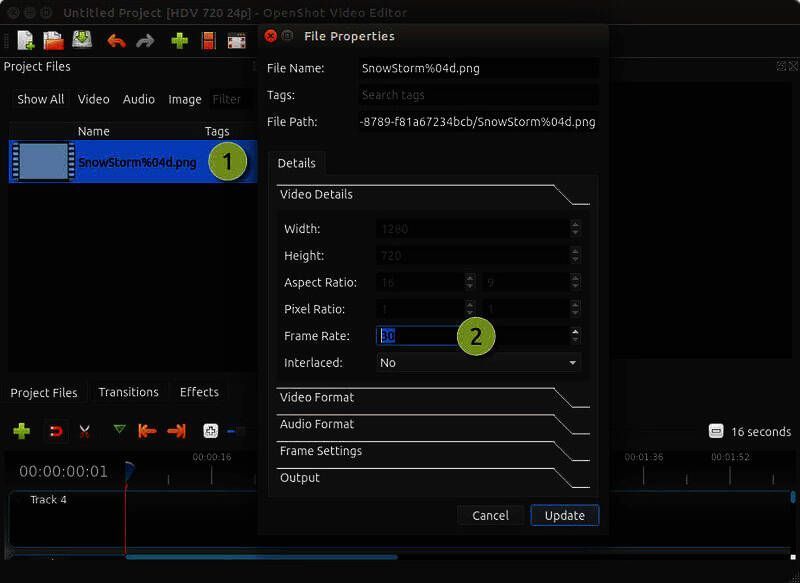Switch to the Effects tab
This screenshot has height=583, width=800.
coord(199,392)
